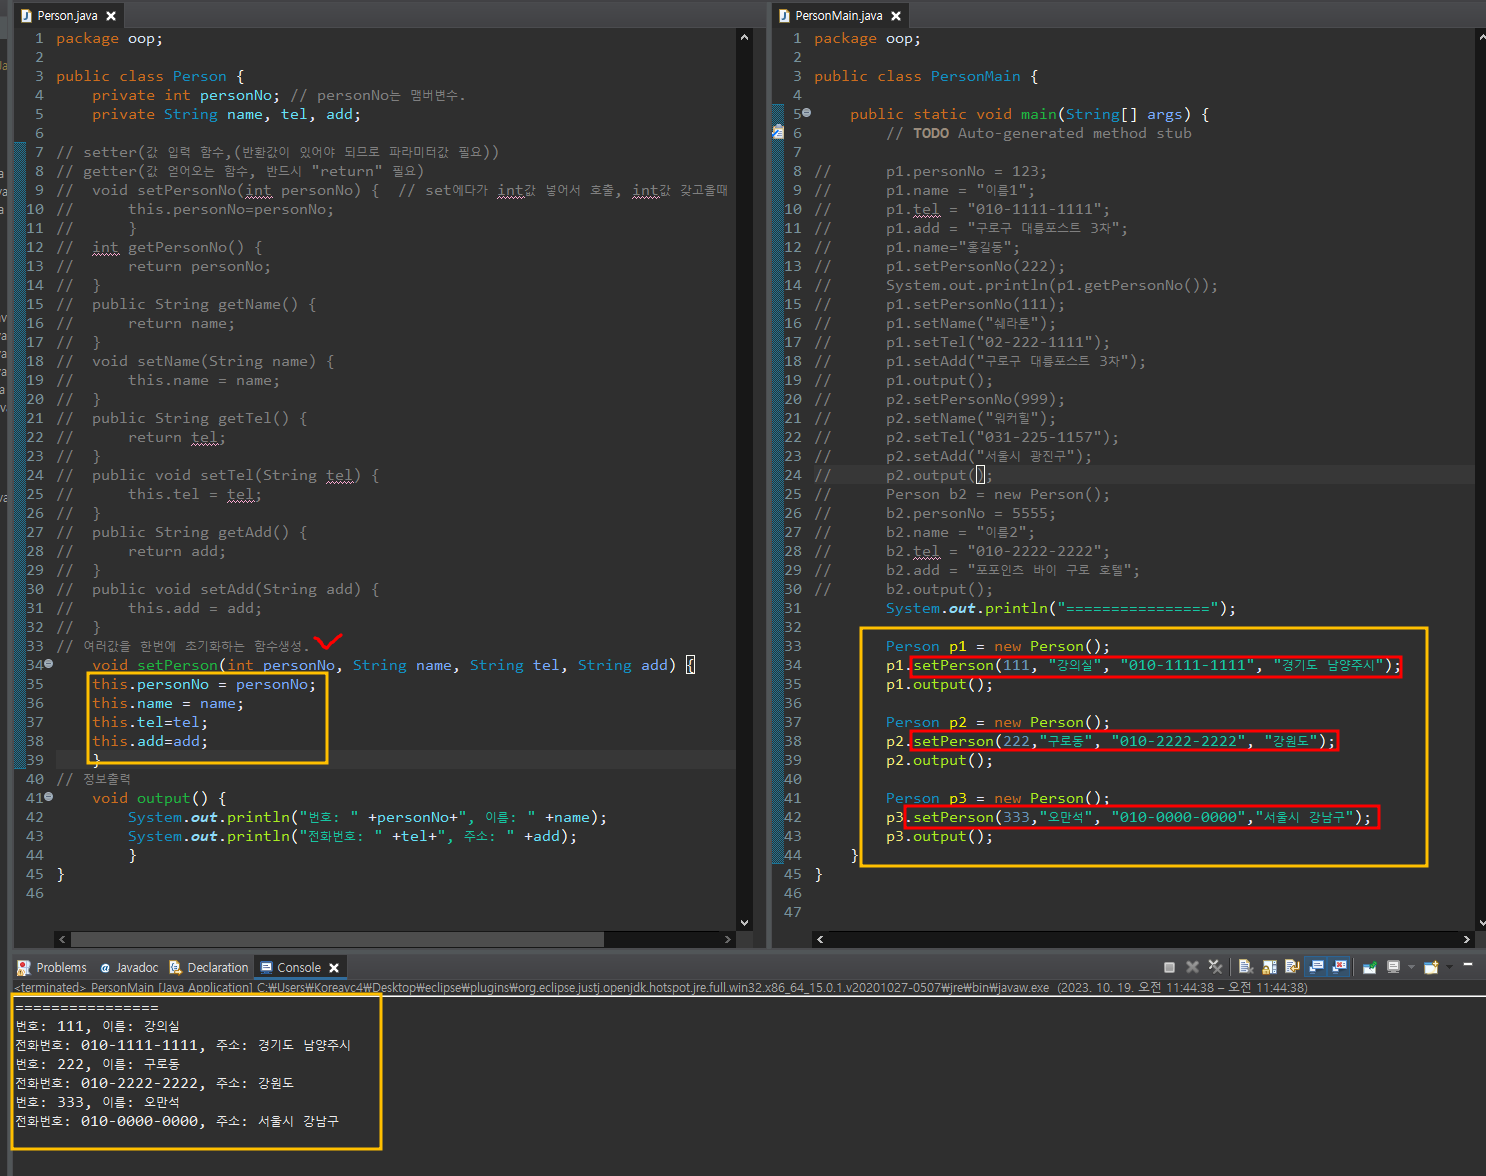Click the Javadoc @ tab icon
This screenshot has width=1486, height=1176.
pos(105,967)
